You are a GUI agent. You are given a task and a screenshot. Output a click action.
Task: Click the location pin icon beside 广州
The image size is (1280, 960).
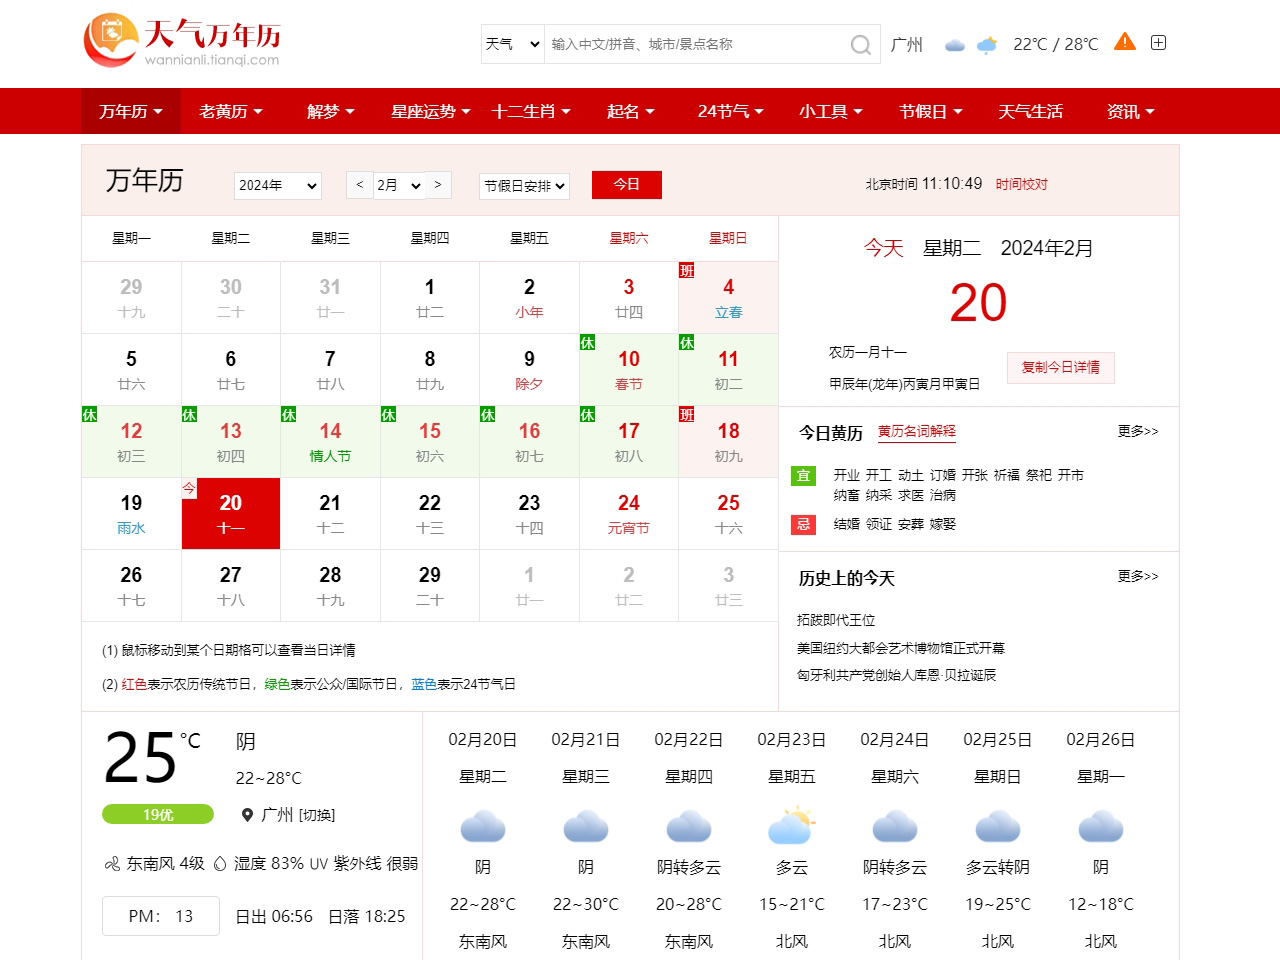tap(247, 815)
